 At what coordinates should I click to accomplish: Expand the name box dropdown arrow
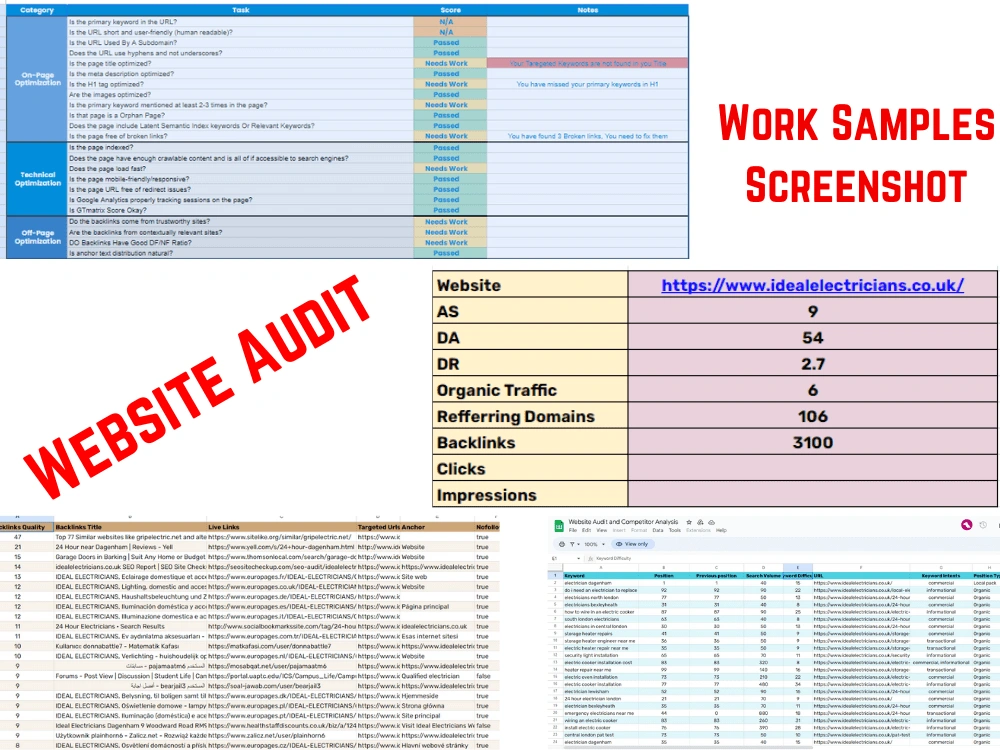pyautogui.click(x=578, y=559)
